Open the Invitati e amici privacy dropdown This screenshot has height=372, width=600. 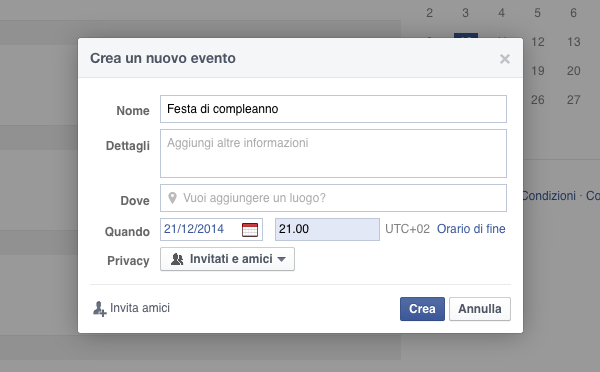pos(227,259)
